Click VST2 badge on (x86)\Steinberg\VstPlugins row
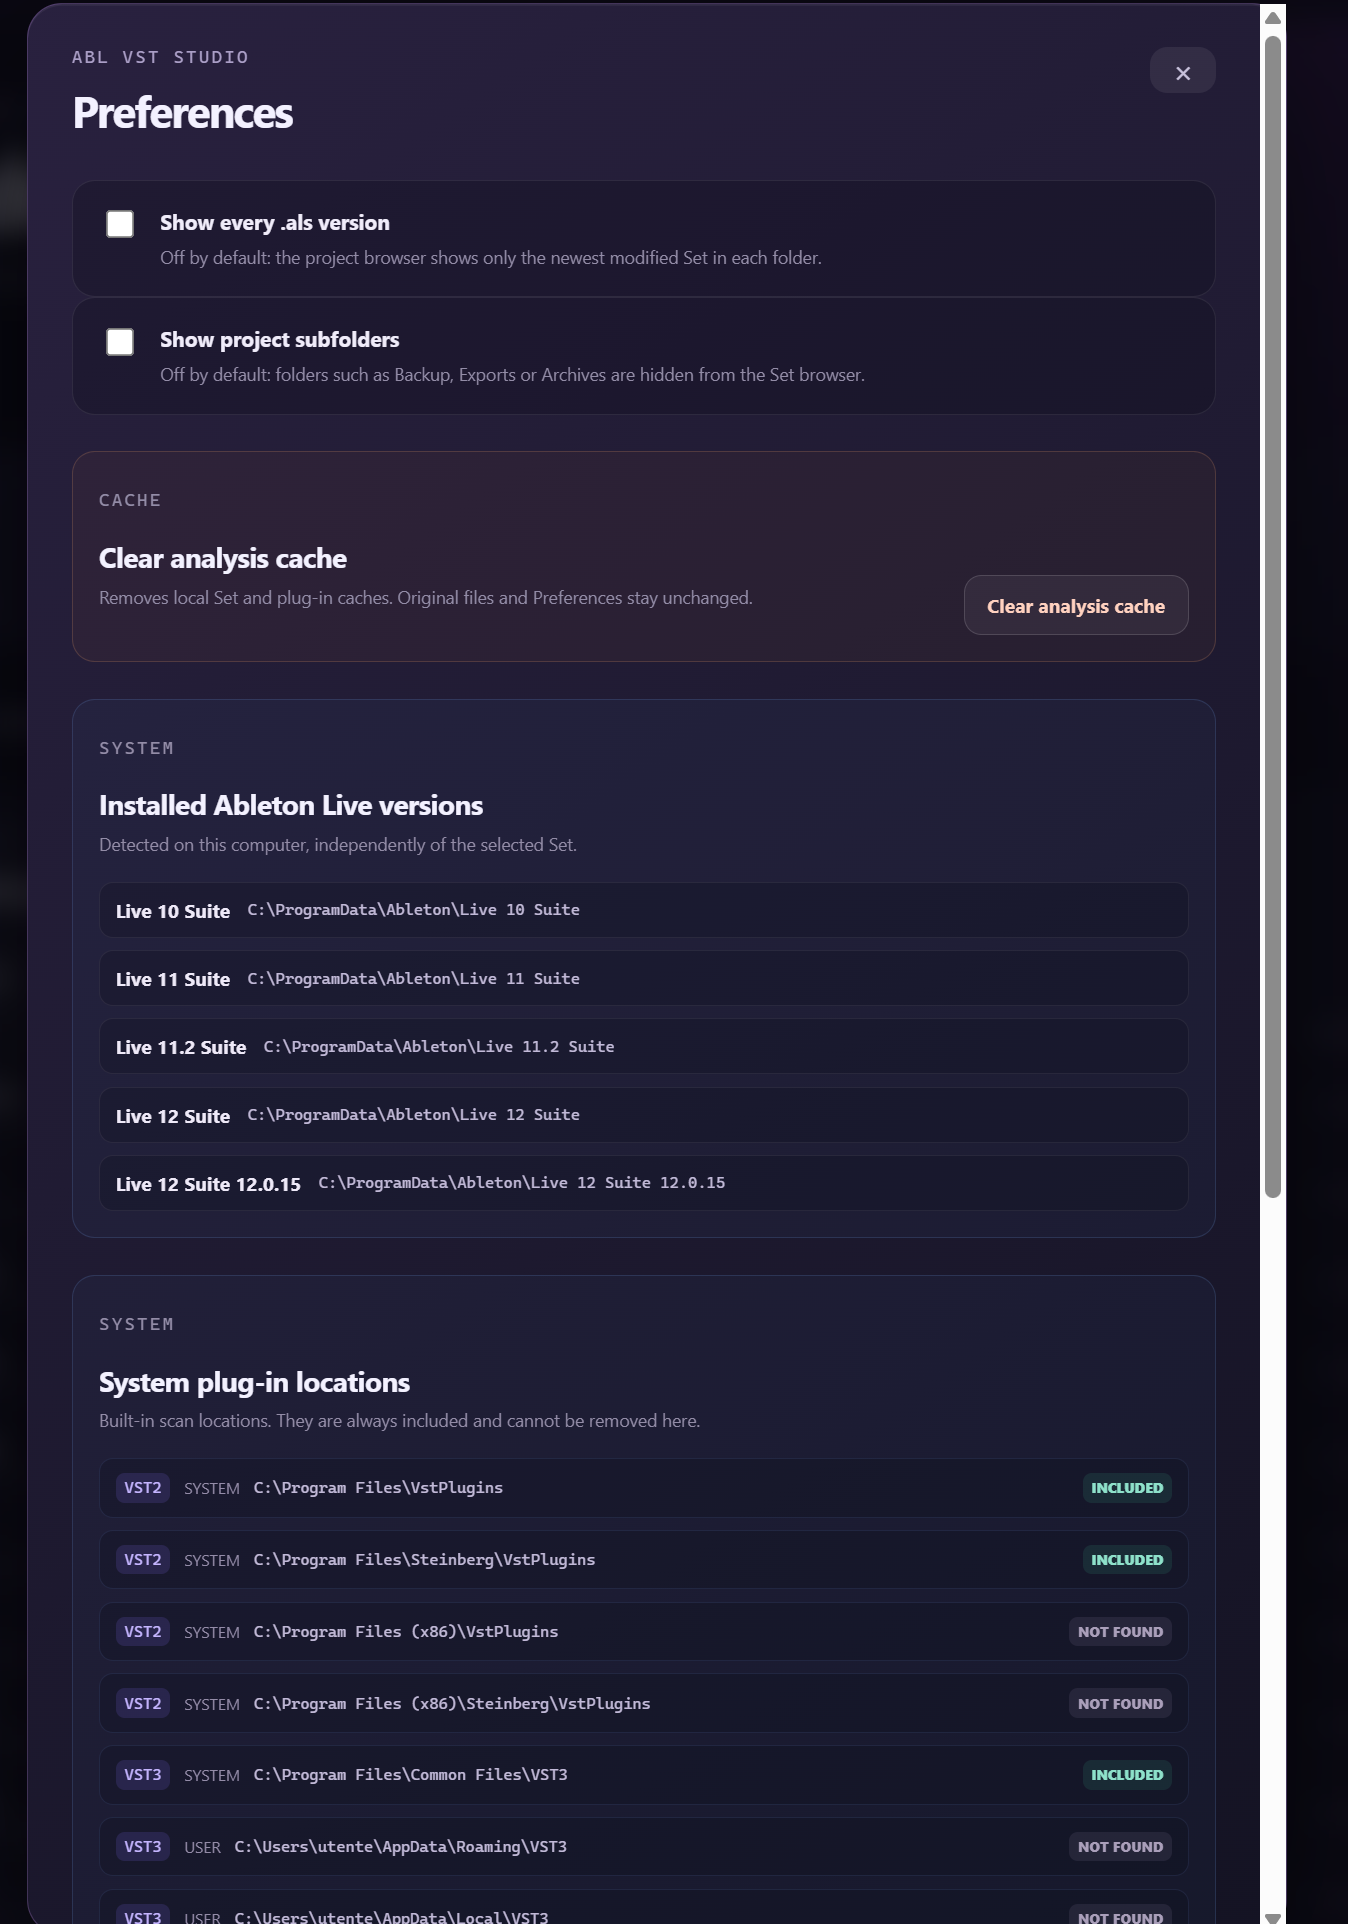Screen dimensions: 1348x1924 [142, 1704]
